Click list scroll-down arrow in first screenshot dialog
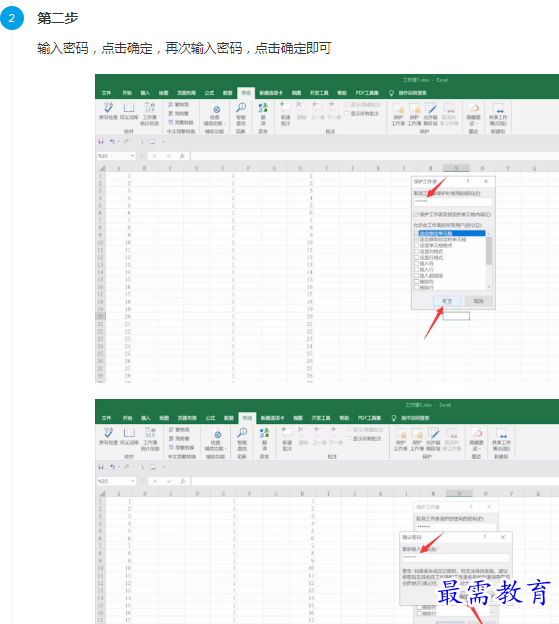Image resolution: width=559 pixels, height=624 pixels. [489, 287]
